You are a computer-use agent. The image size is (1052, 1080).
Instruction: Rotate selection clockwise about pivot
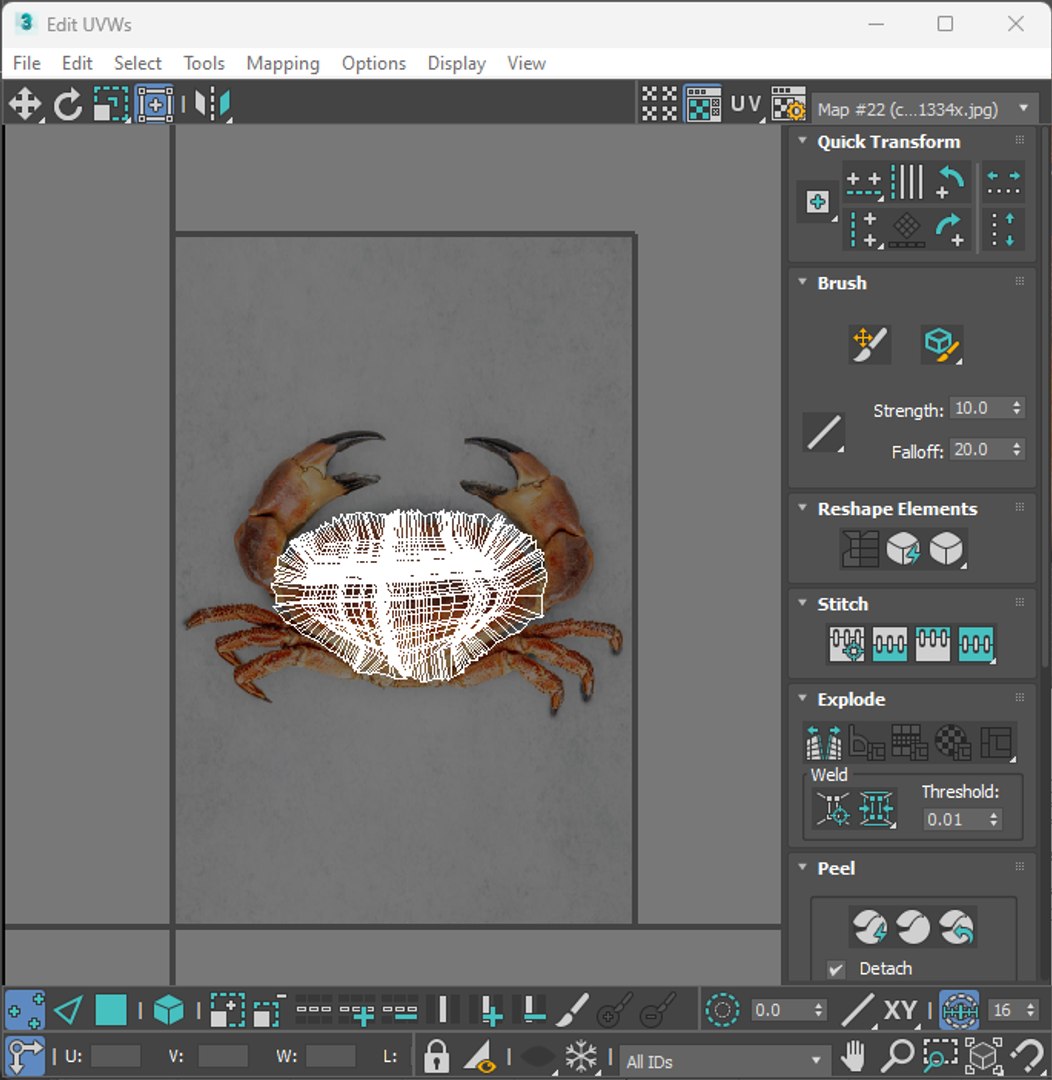[x=950, y=229]
